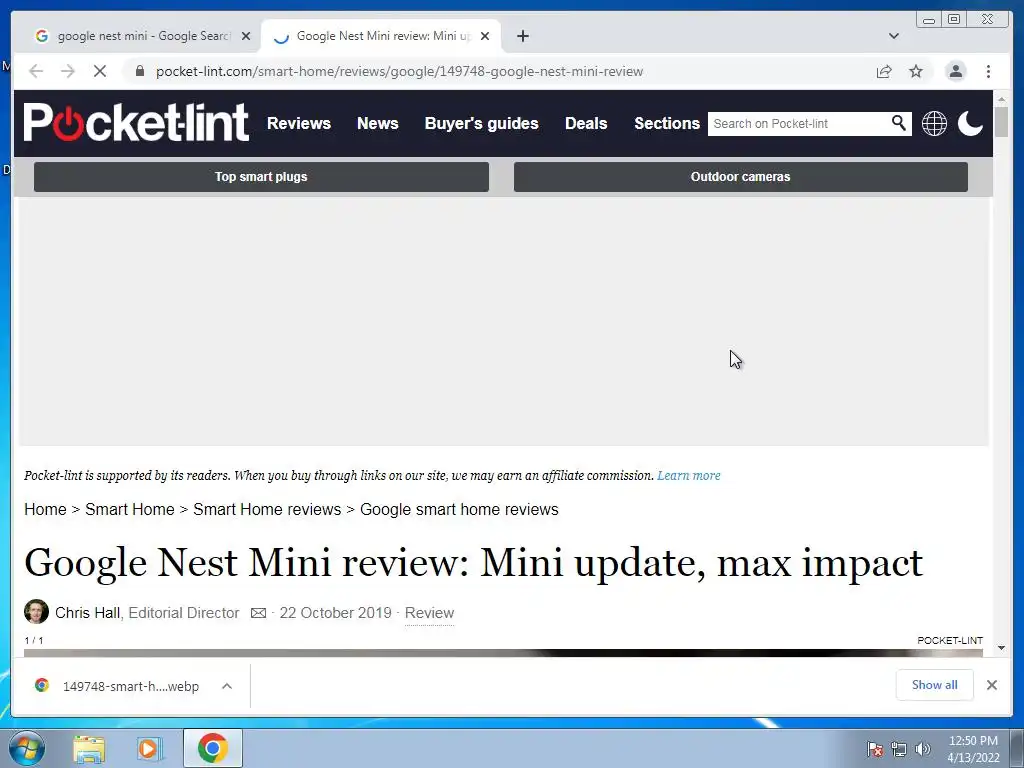Open the Deals menu
The image size is (1024, 768).
(x=586, y=123)
